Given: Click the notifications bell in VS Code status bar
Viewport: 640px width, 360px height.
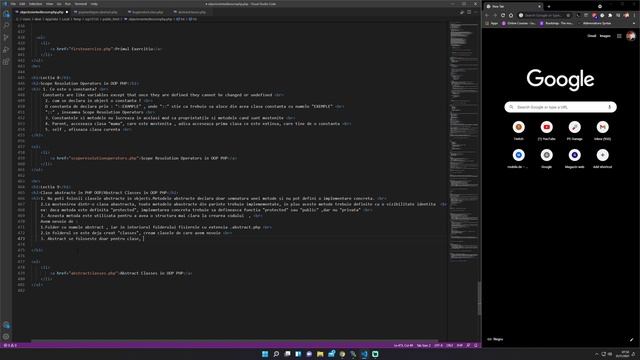Looking at the screenshot, I should (476, 346).
